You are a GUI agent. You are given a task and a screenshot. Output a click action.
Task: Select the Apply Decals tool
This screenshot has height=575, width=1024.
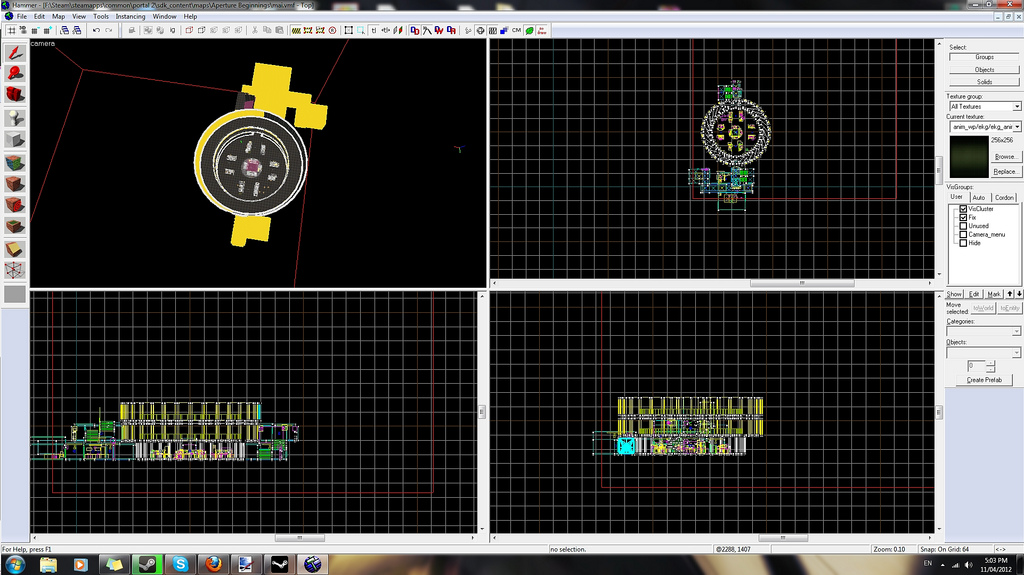(15, 205)
